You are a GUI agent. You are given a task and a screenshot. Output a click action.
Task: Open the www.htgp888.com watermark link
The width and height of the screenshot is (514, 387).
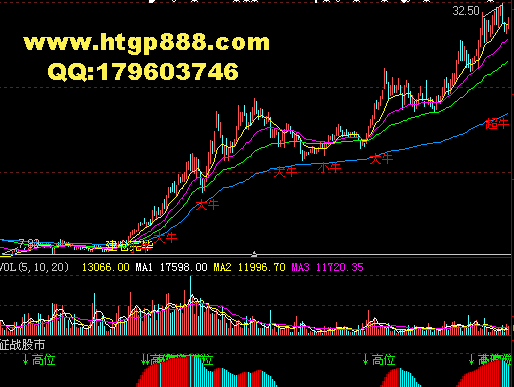click(x=146, y=42)
